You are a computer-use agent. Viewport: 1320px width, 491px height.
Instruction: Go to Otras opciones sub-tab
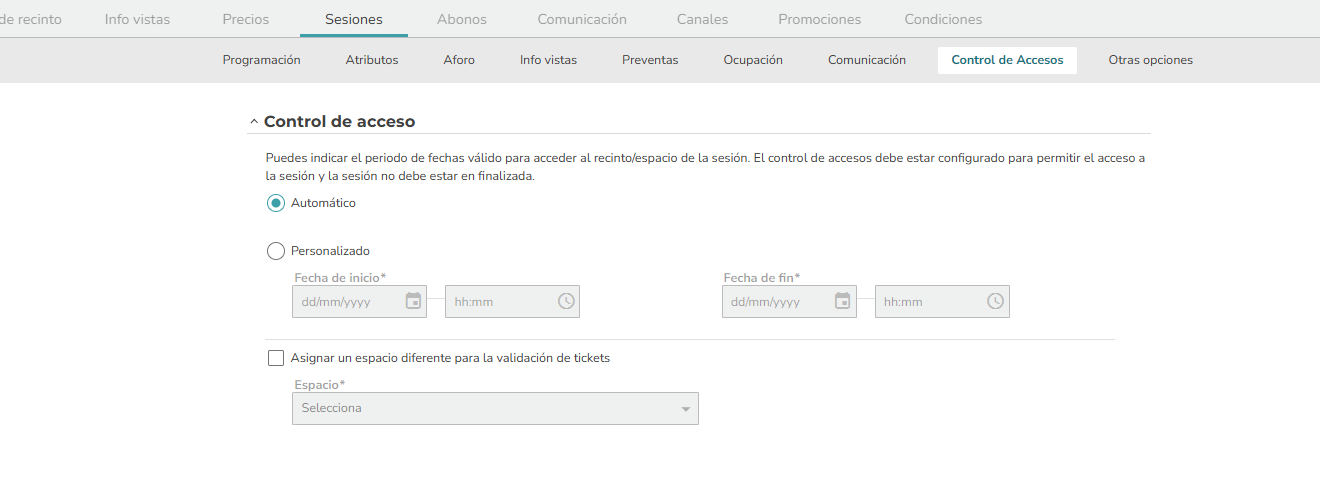1150,60
